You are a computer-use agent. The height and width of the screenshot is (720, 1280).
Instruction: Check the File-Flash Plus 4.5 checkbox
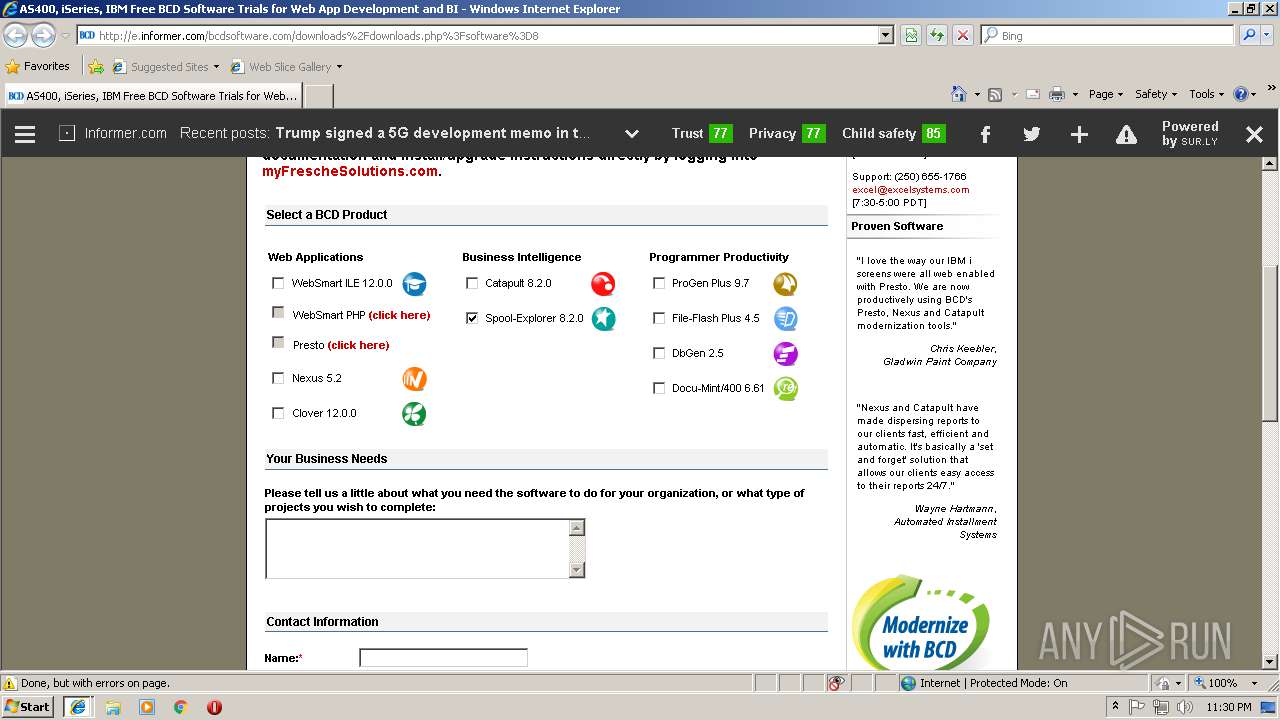coord(659,318)
